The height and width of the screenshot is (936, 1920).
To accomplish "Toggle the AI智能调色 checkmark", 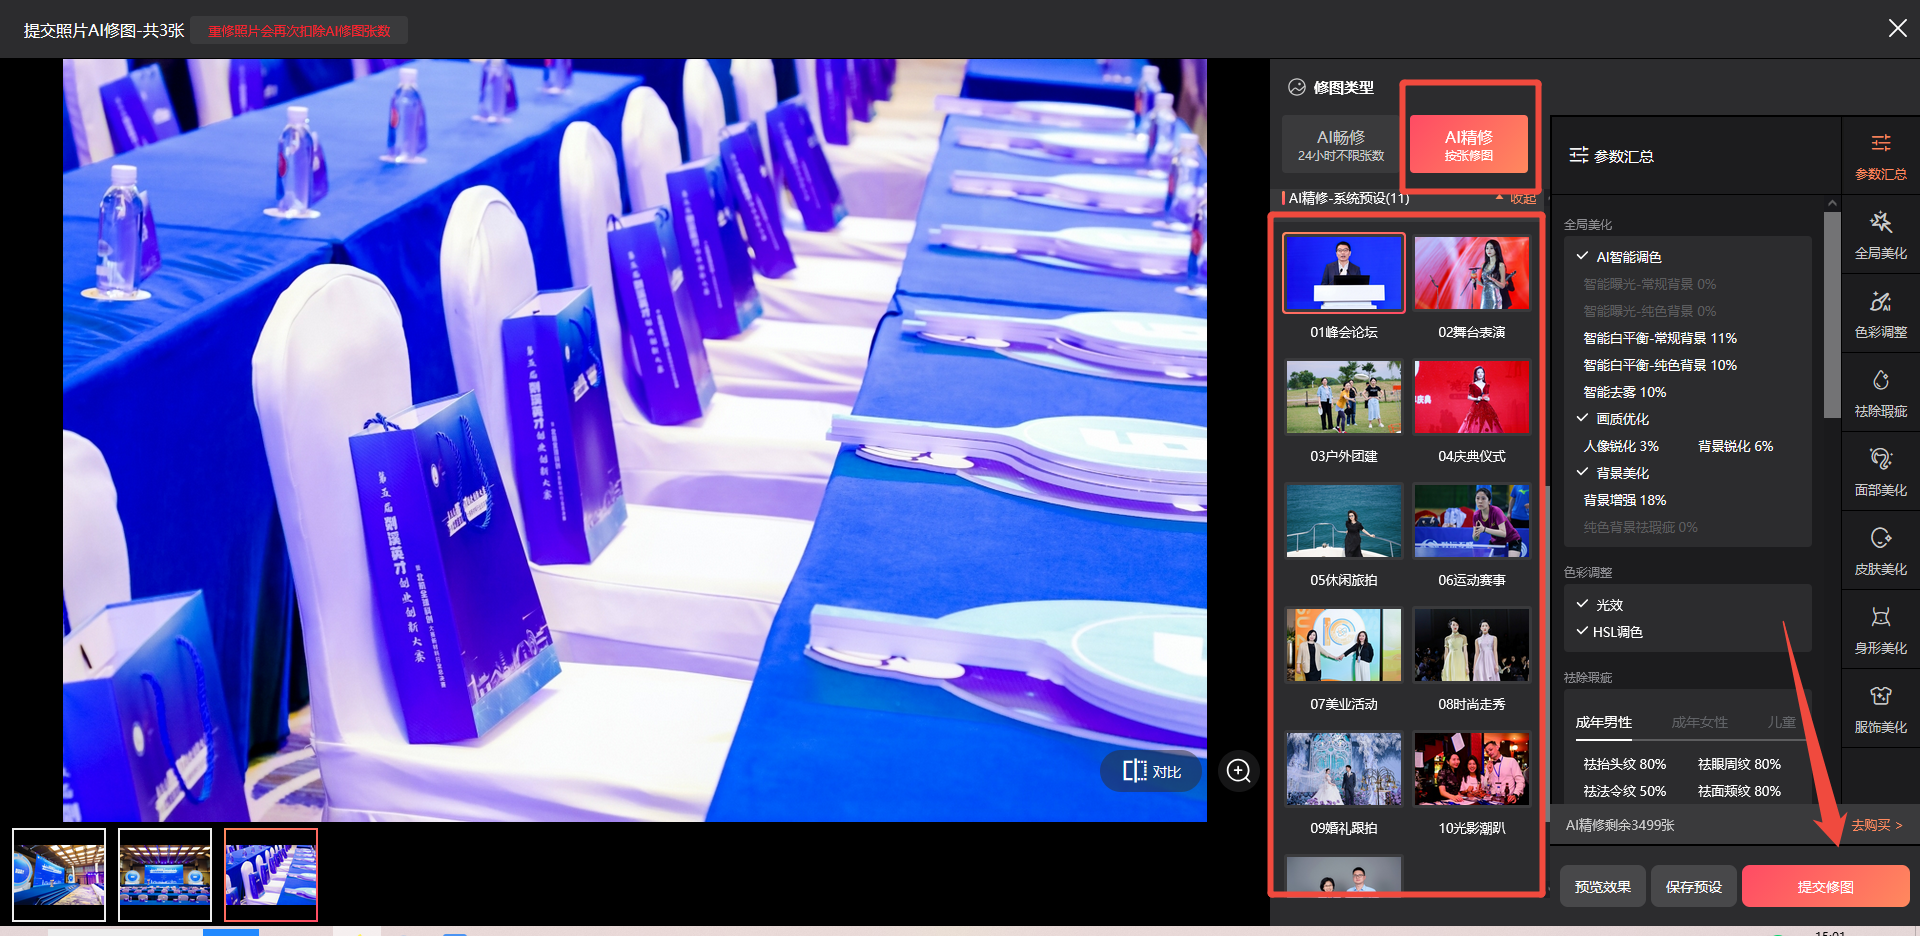I will (x=1583, y=257).
